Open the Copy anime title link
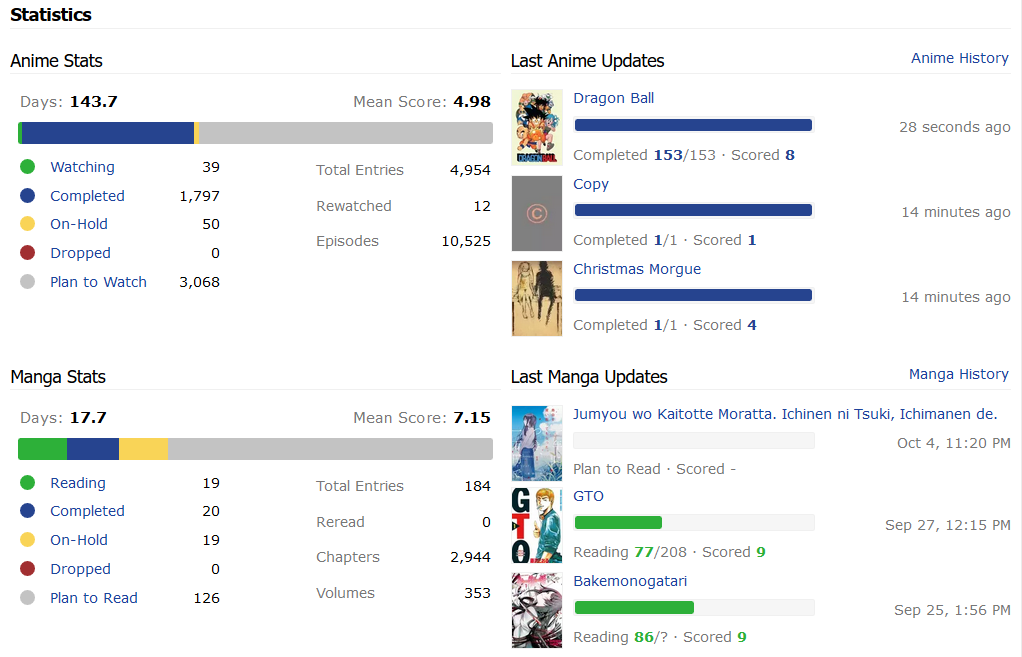 click(591, 184)
